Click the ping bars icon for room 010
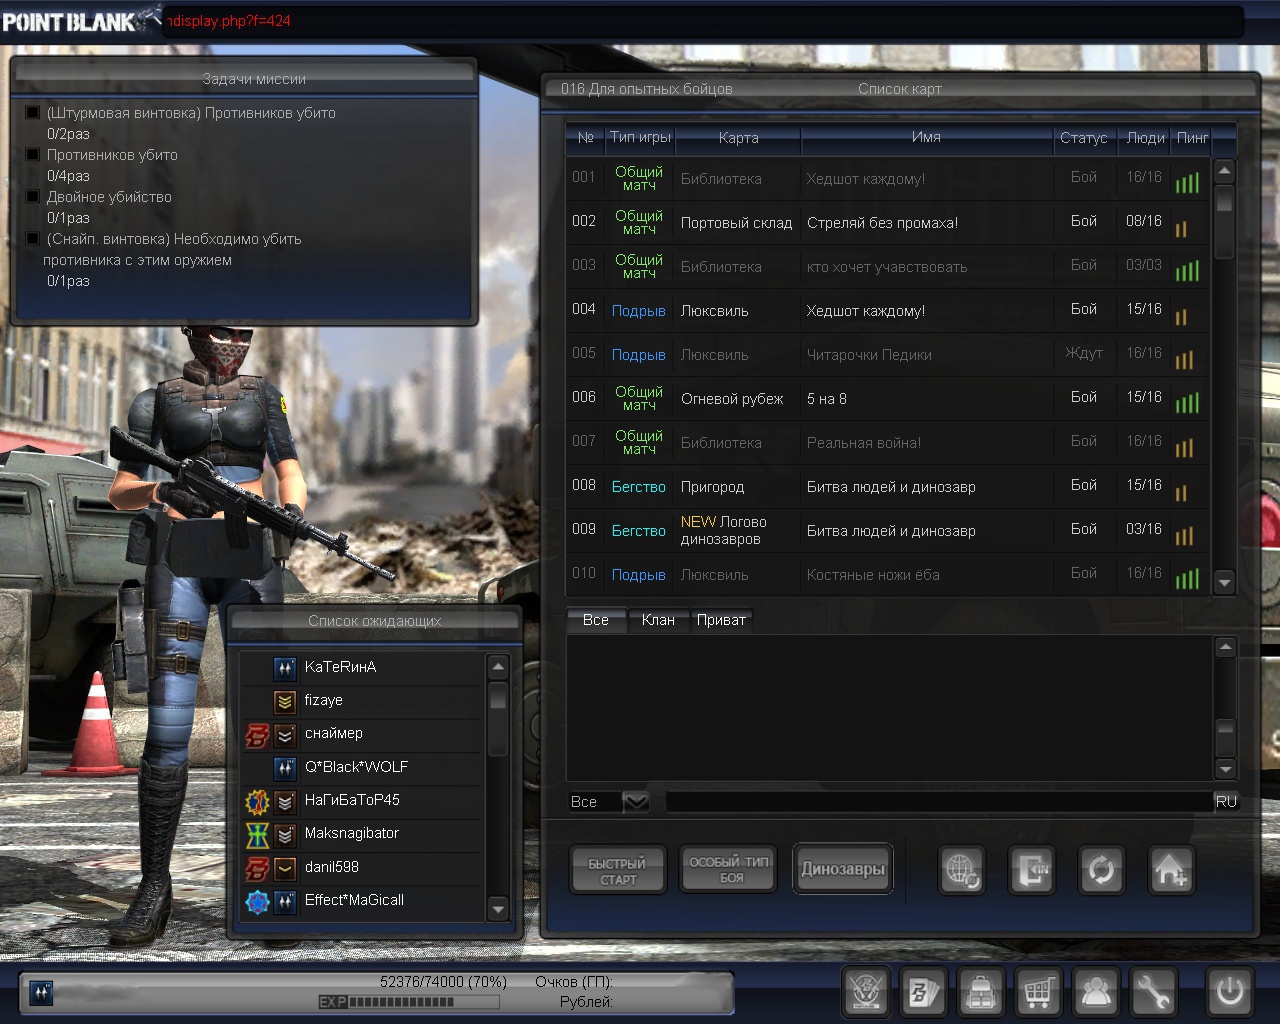 [1187, 578]
